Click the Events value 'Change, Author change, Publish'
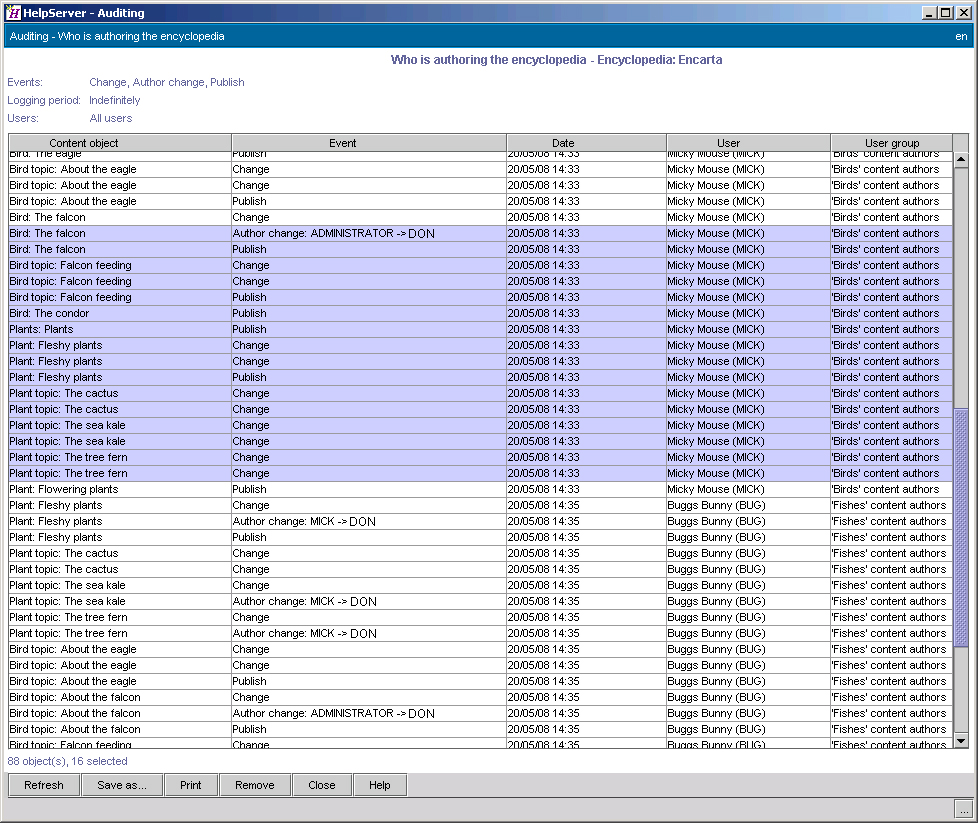Screen dimensions: 978x823 [167, 82]
